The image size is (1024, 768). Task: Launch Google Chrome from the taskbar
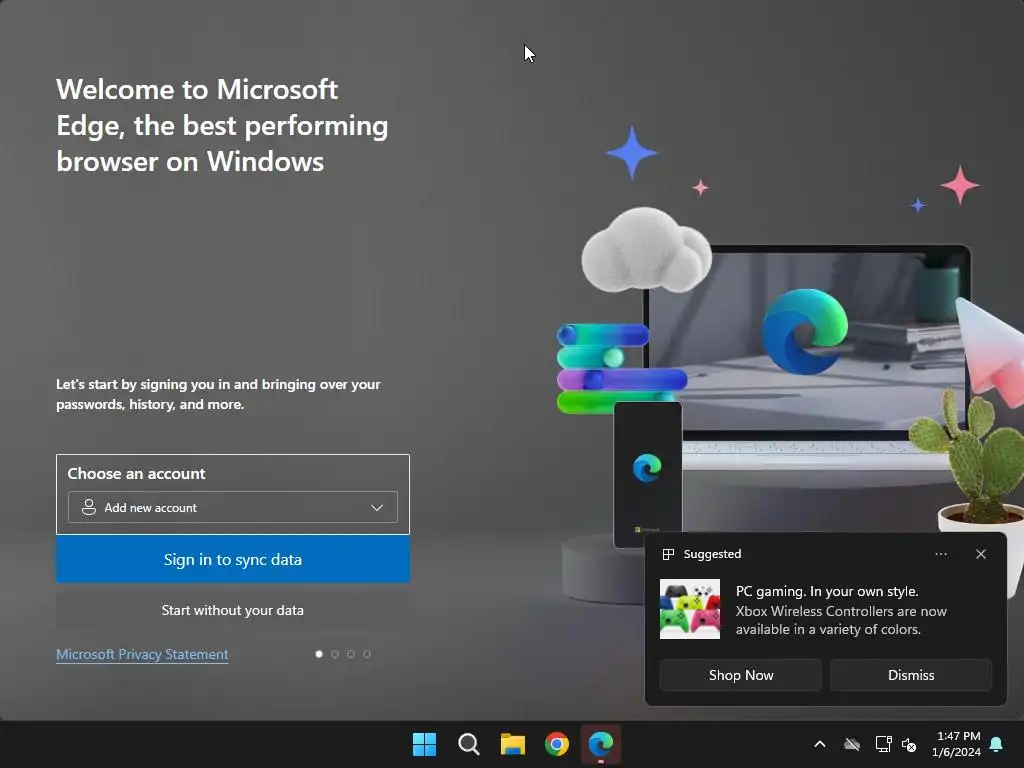tap(557, 744)
